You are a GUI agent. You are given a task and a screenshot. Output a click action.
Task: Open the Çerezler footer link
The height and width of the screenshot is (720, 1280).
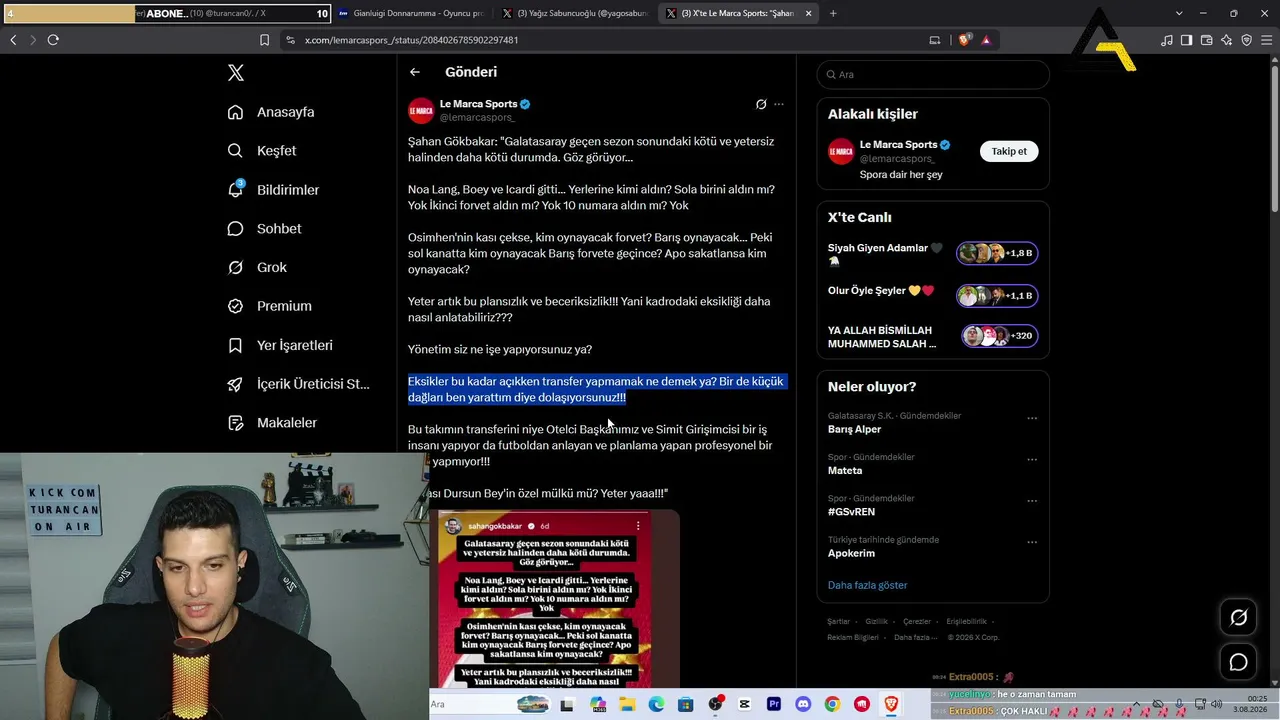917,622
